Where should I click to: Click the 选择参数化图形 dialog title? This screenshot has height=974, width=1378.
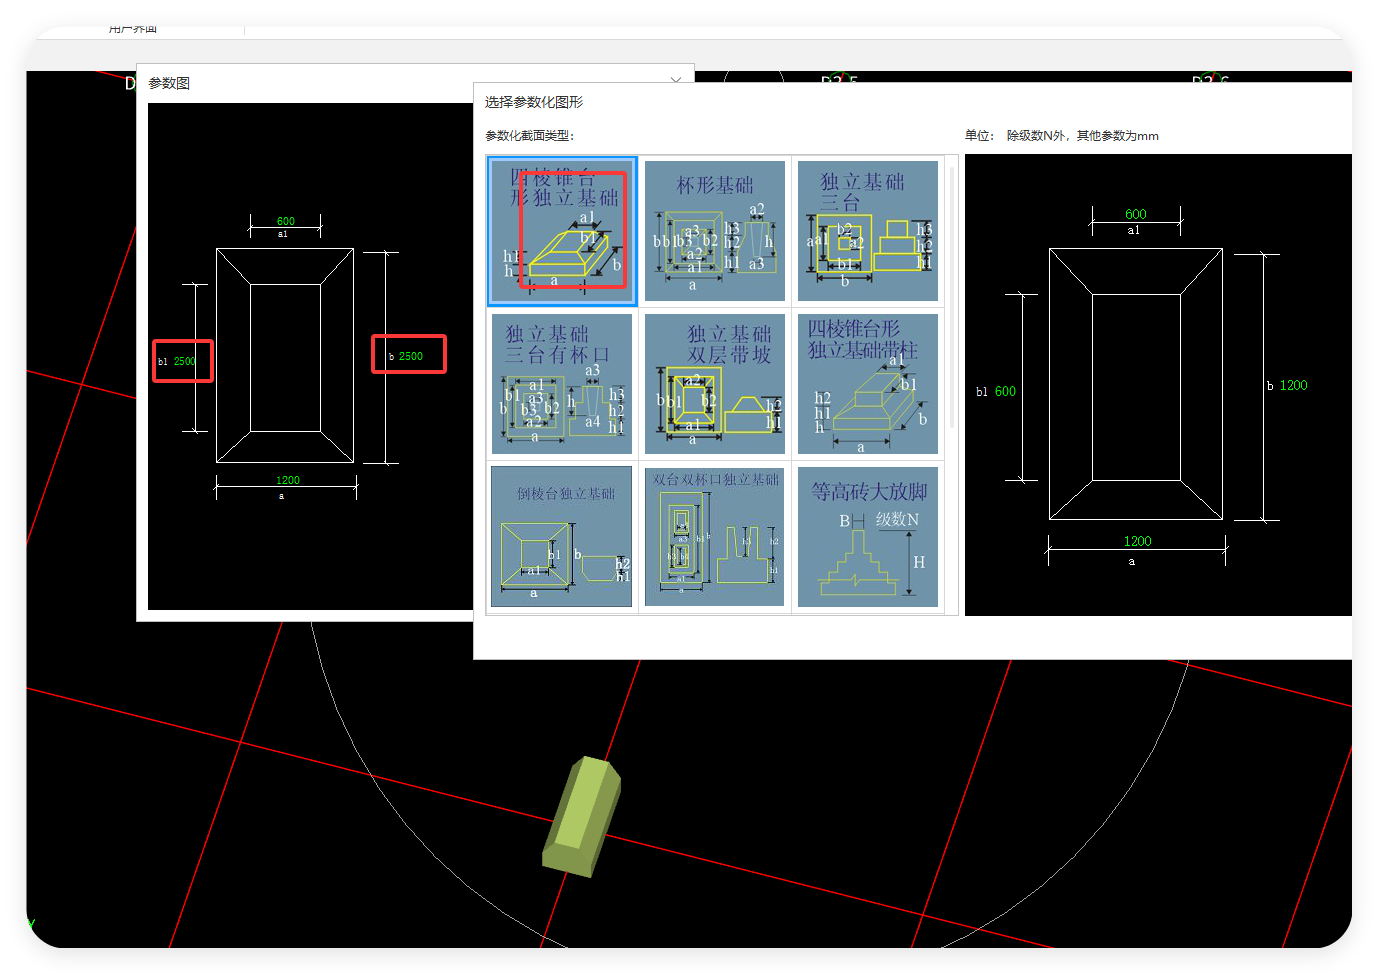534,102
